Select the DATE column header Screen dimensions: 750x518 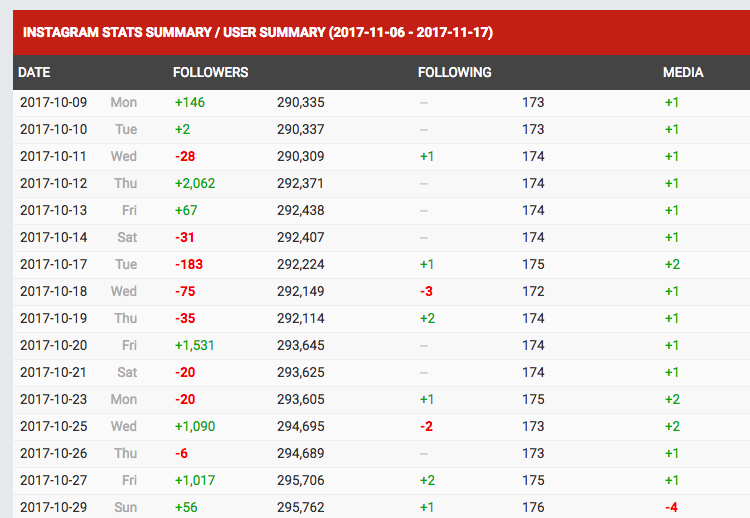34,72
